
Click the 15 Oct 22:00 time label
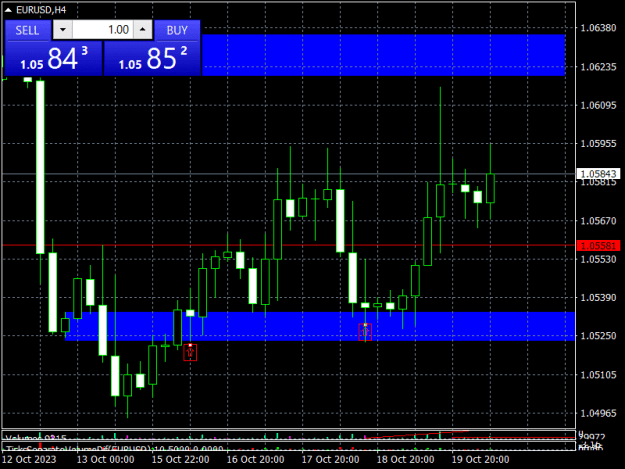(180, 459)
